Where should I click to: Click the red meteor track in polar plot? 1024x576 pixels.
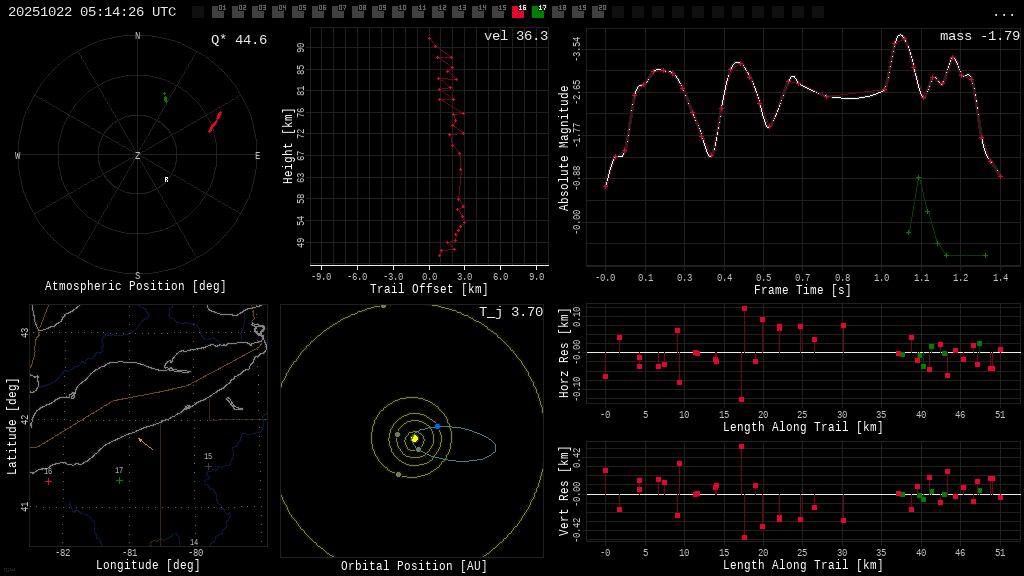tap(215, 122)
